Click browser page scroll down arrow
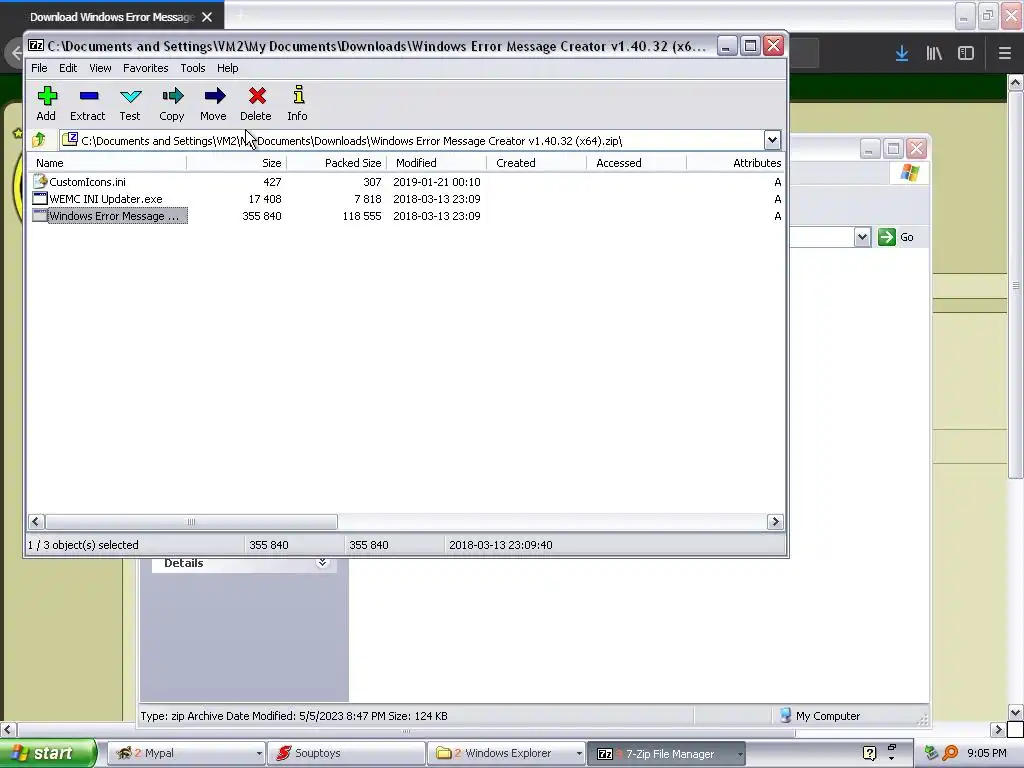This screenshot has height=768, width=1024. pos(1015,712)
